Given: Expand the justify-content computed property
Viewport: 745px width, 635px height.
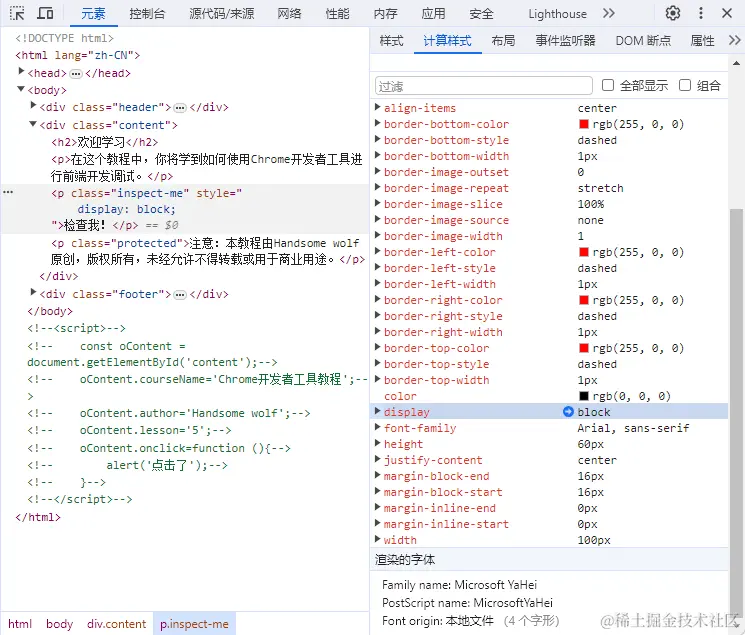Looking at the screenshot, I should coord(378,459).
